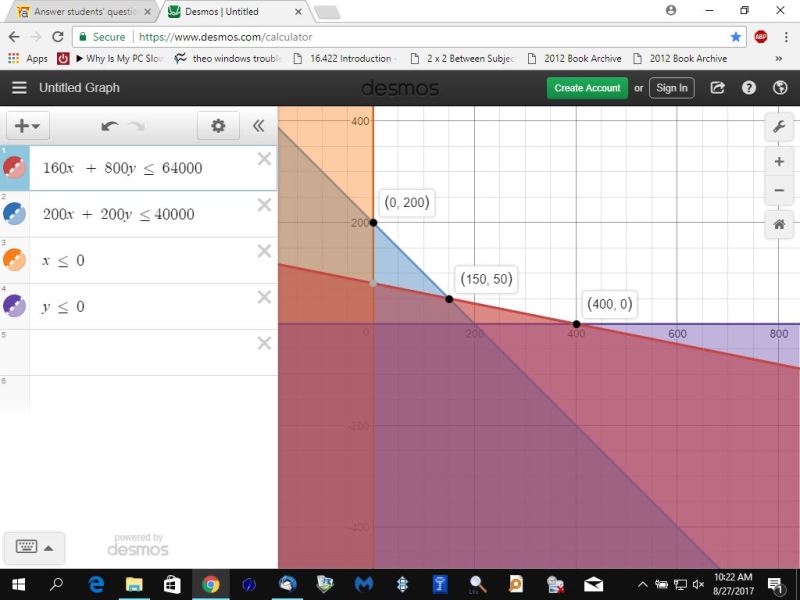Redo the last undone edit
This screenshot has width=800, height=600.
coord(137,126)
